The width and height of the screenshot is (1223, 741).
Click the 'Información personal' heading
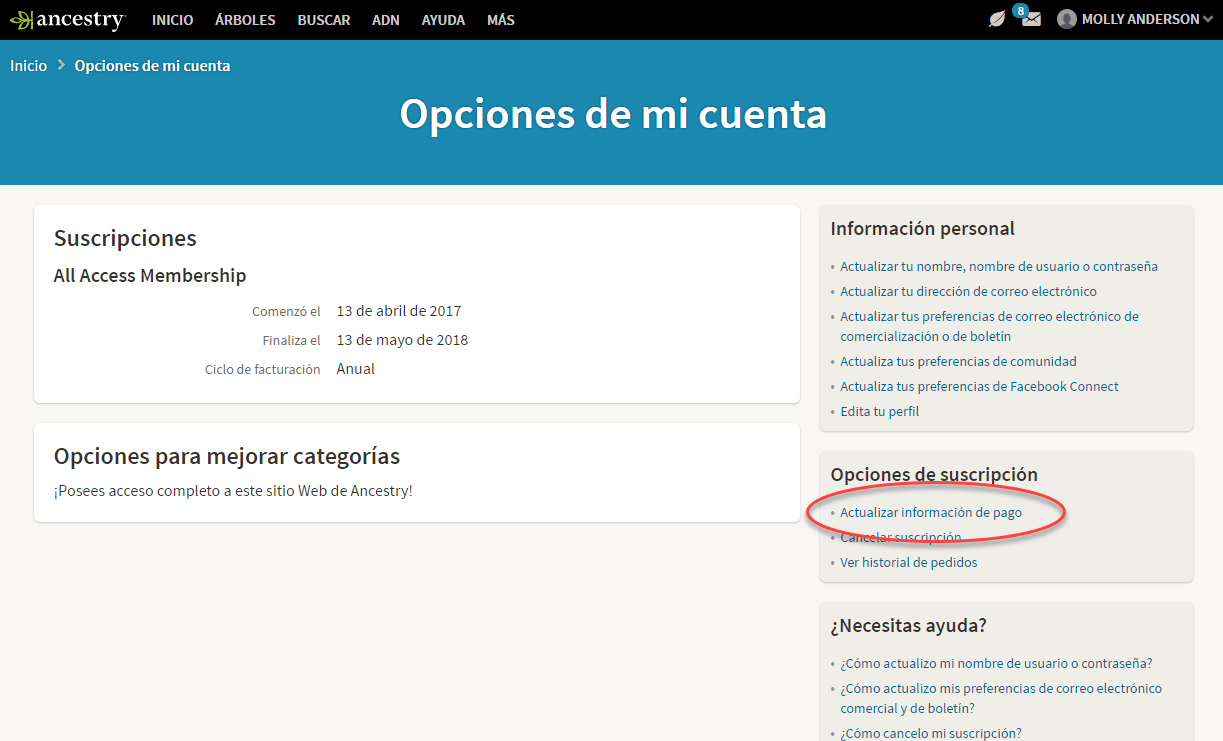click(922, 229)
